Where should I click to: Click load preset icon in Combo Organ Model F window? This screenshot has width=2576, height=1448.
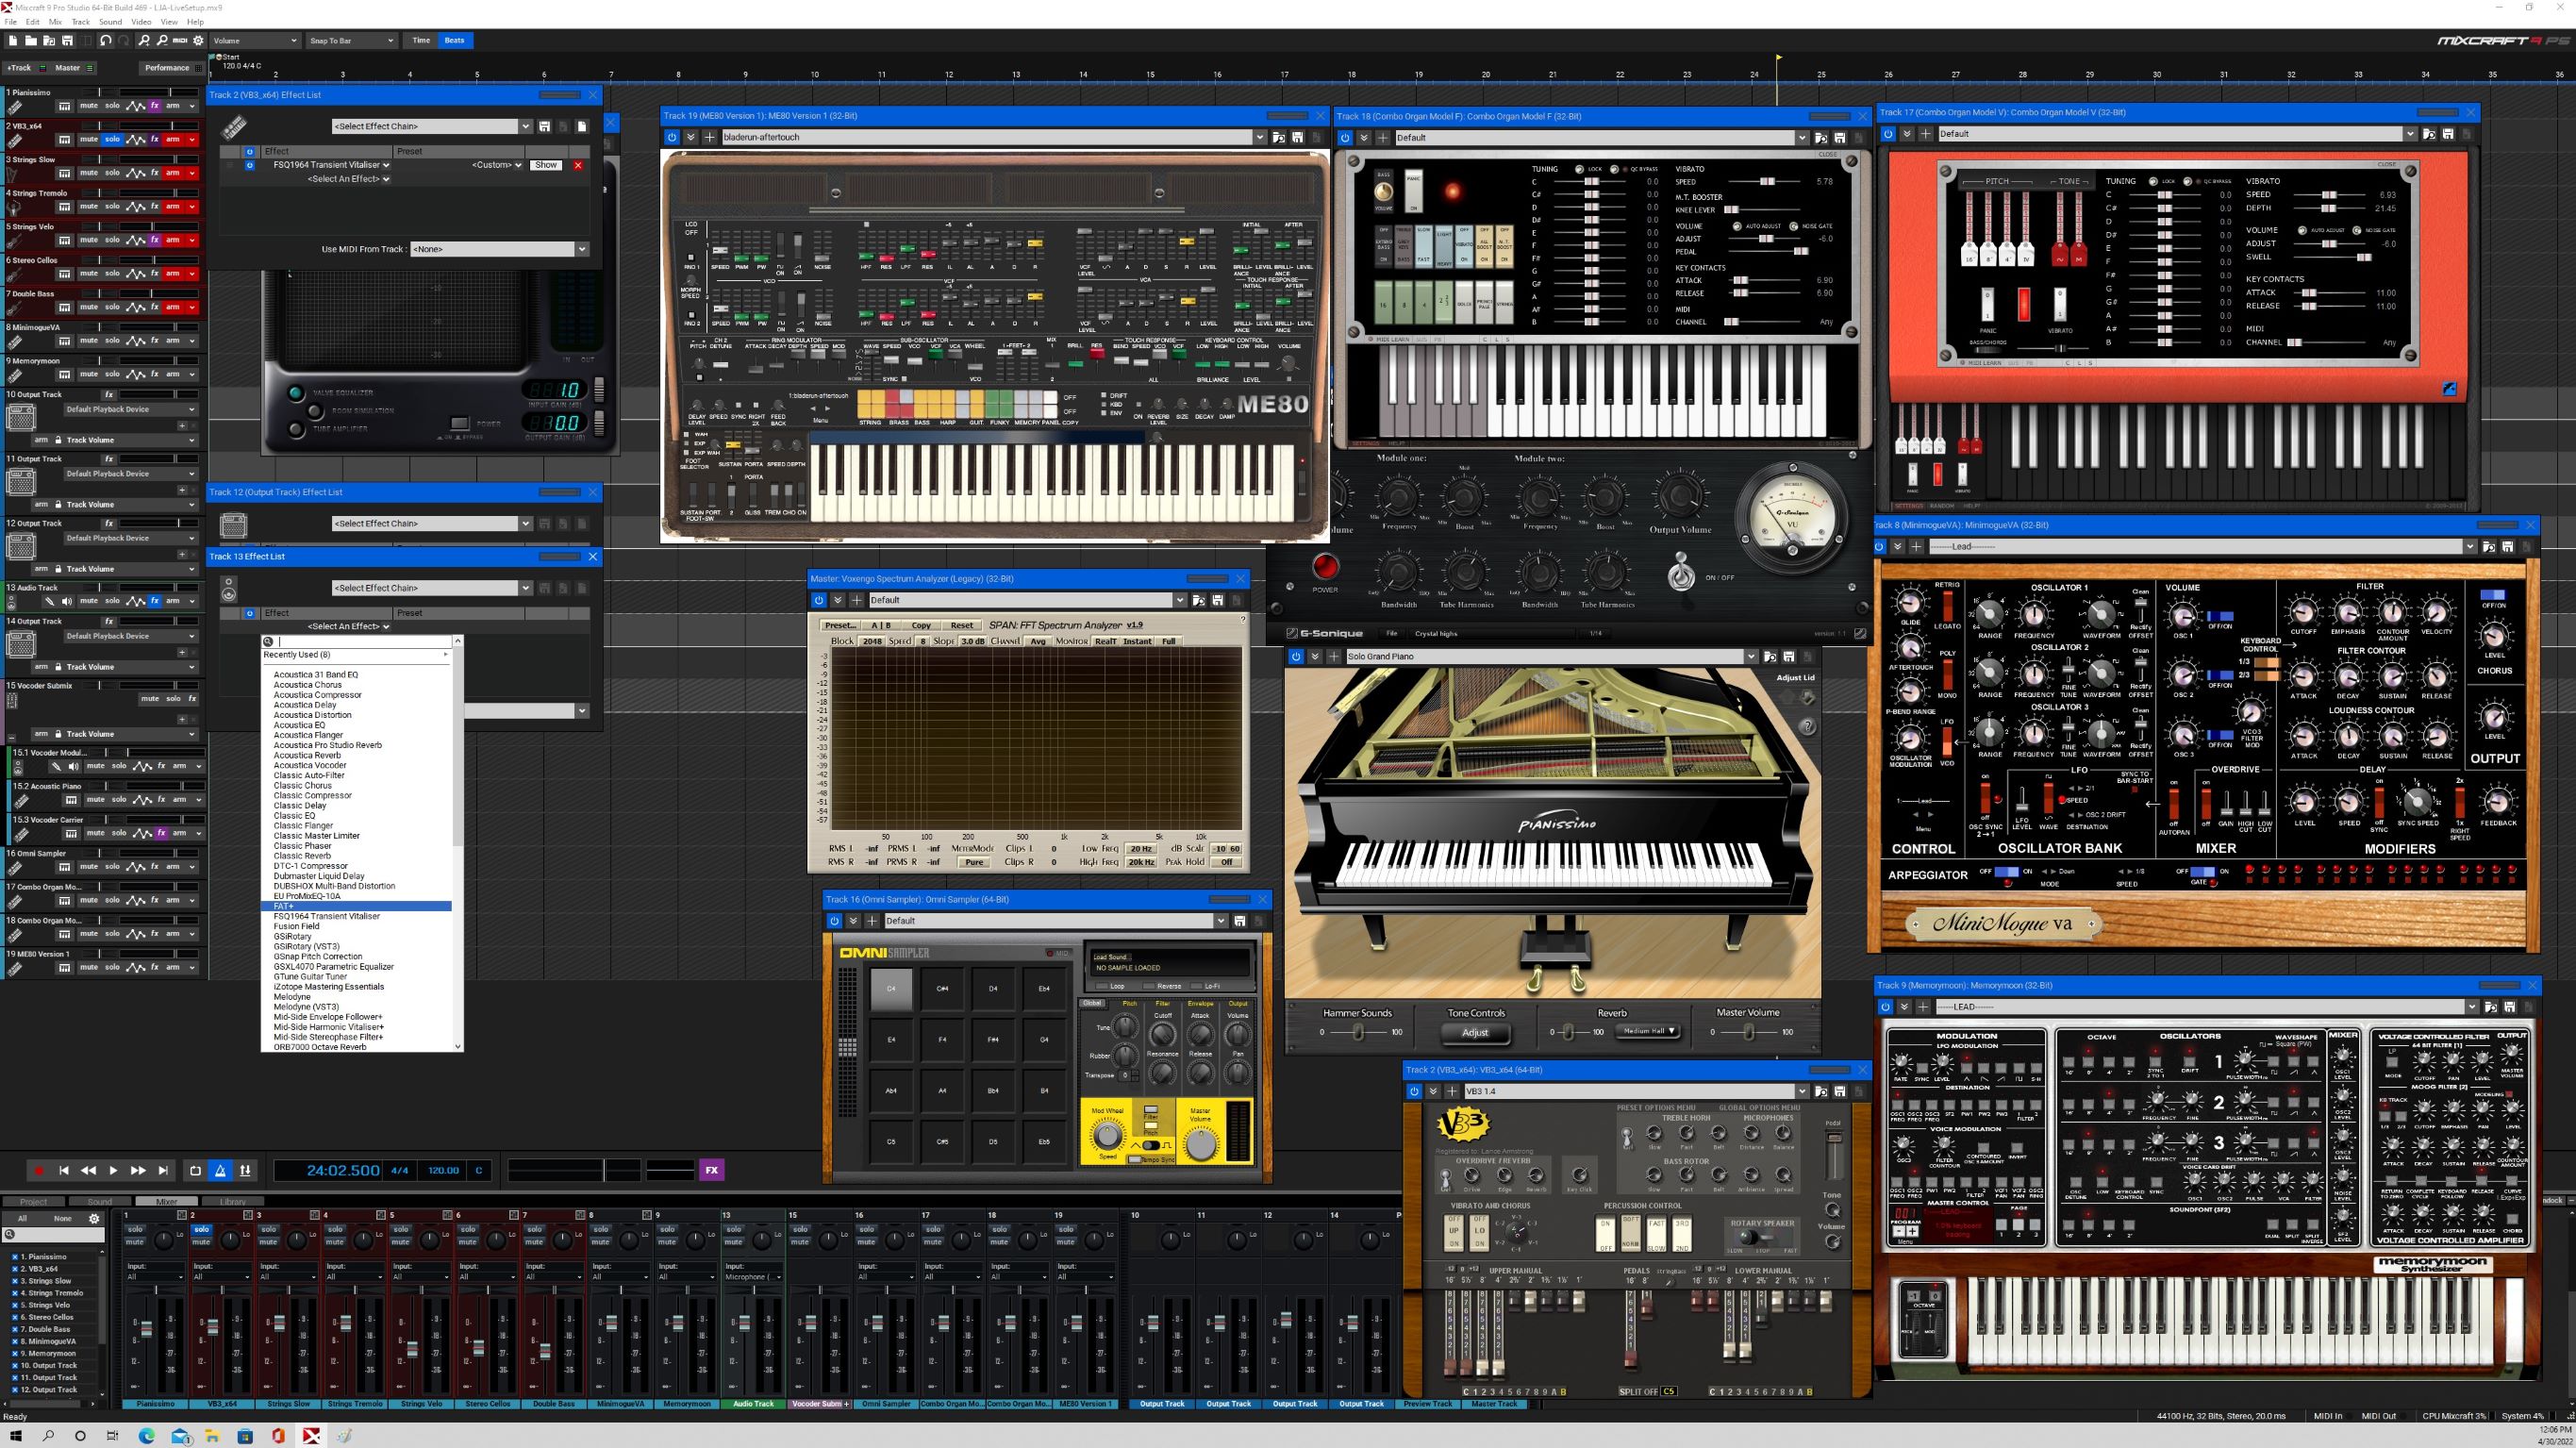click(x=1822, y=138)
